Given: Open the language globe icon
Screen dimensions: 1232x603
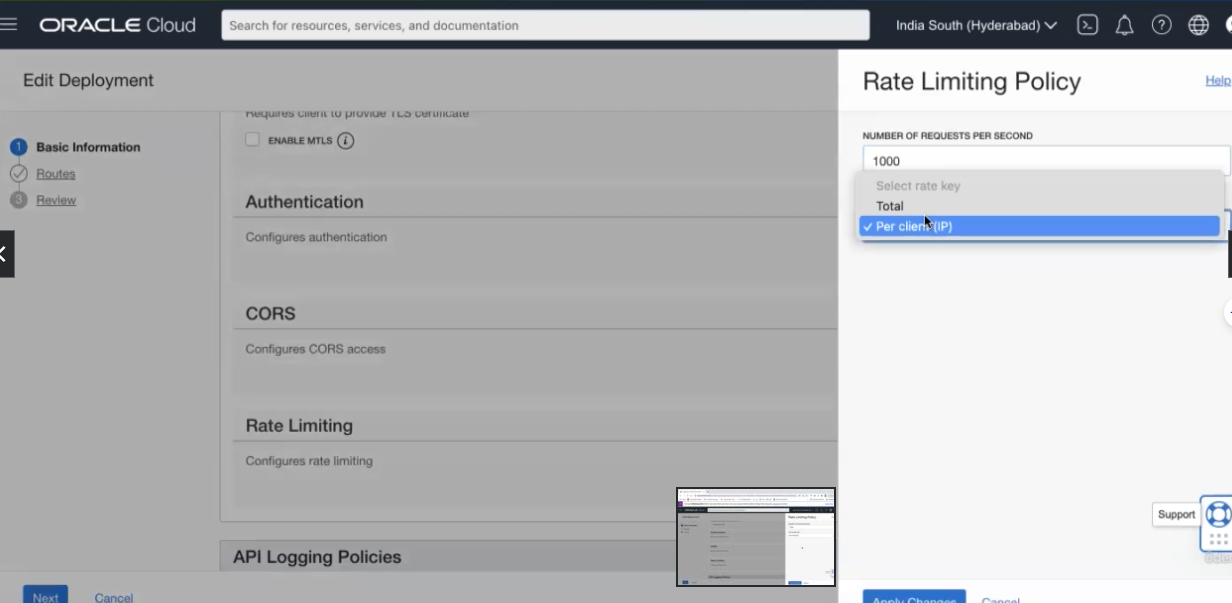Looking at the screenshot, I should [x=1198, y=25].
